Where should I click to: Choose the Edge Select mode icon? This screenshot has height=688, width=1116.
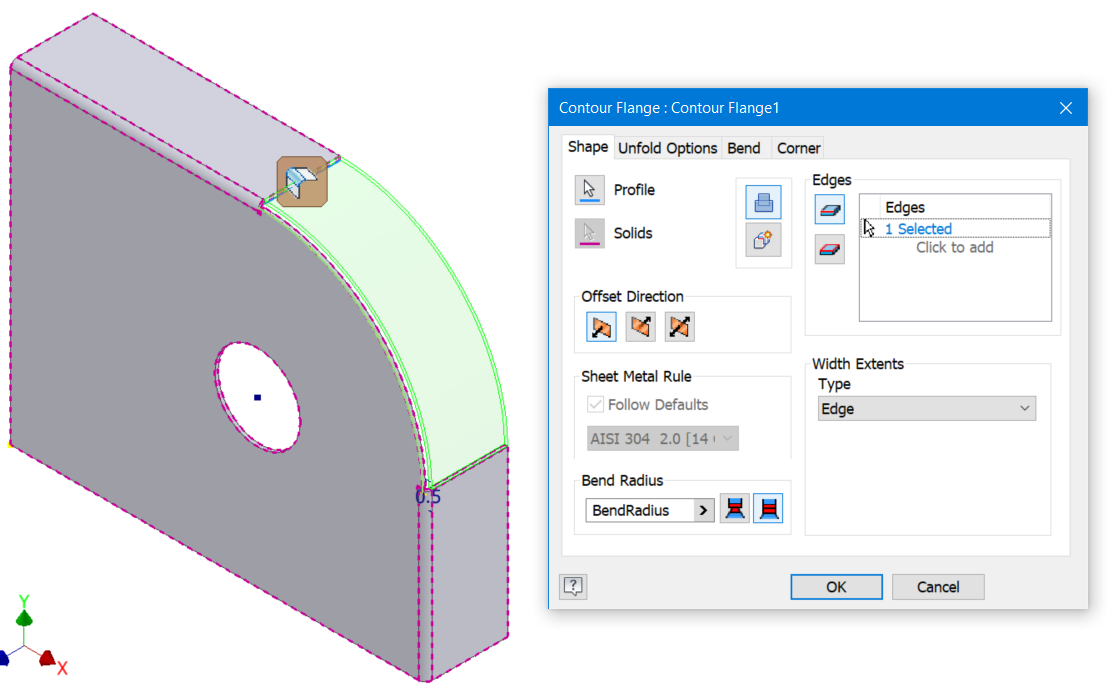coord(830,209)
